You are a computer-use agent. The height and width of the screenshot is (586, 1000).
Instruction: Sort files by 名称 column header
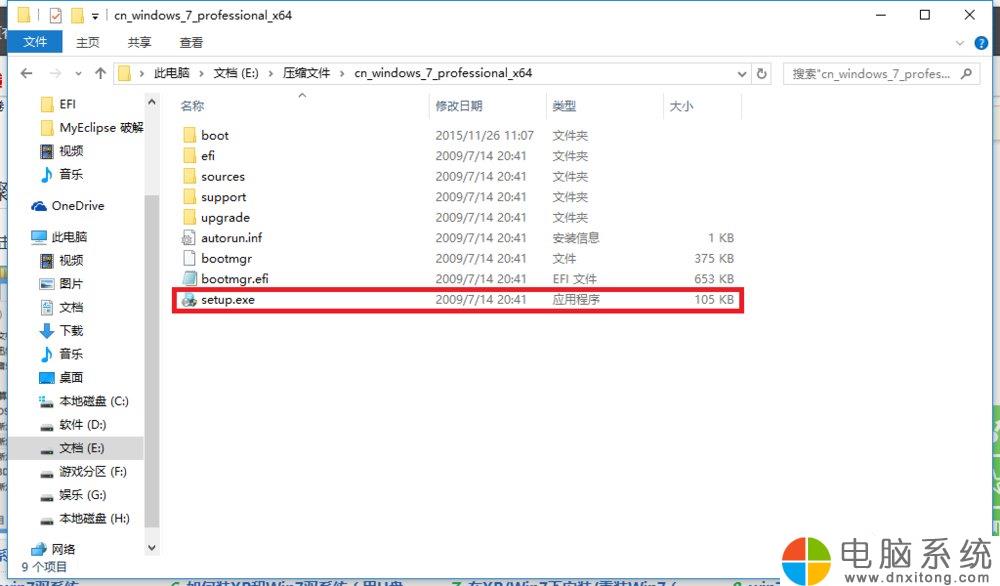193,106
